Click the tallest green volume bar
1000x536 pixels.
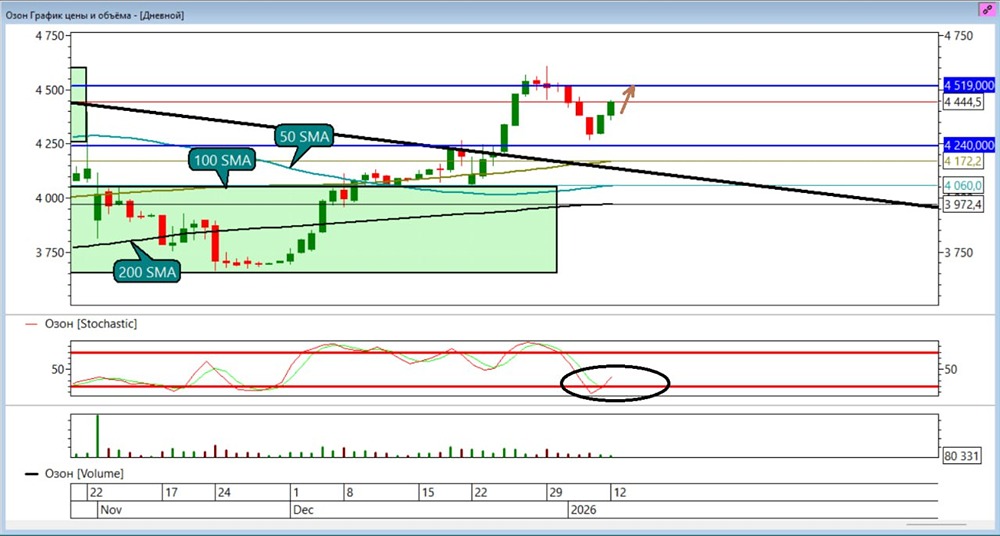[x=98, y=436]
